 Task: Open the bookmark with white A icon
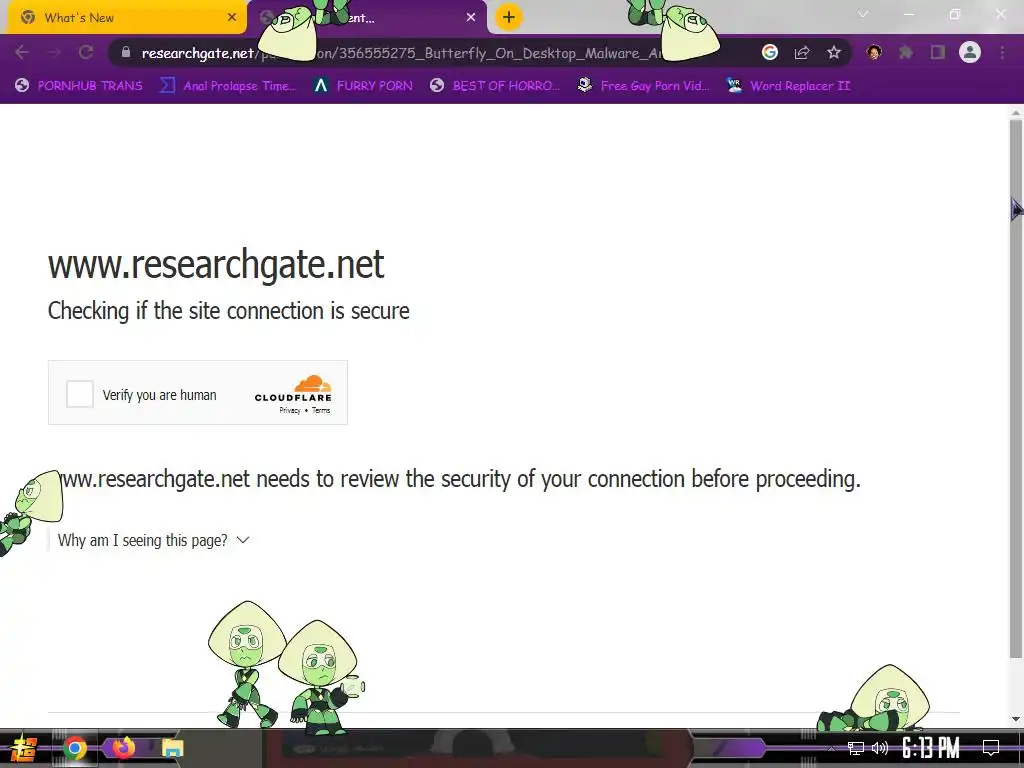363,86
